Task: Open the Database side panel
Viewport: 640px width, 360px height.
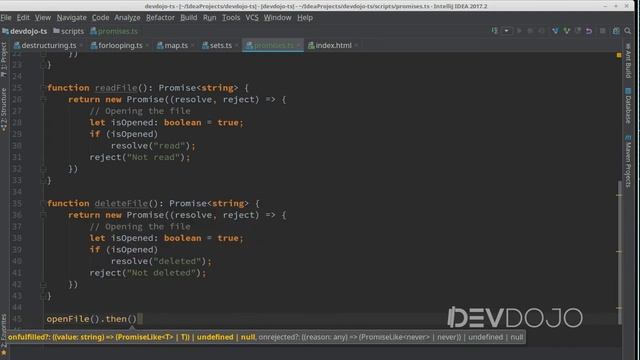Action: 628,105
